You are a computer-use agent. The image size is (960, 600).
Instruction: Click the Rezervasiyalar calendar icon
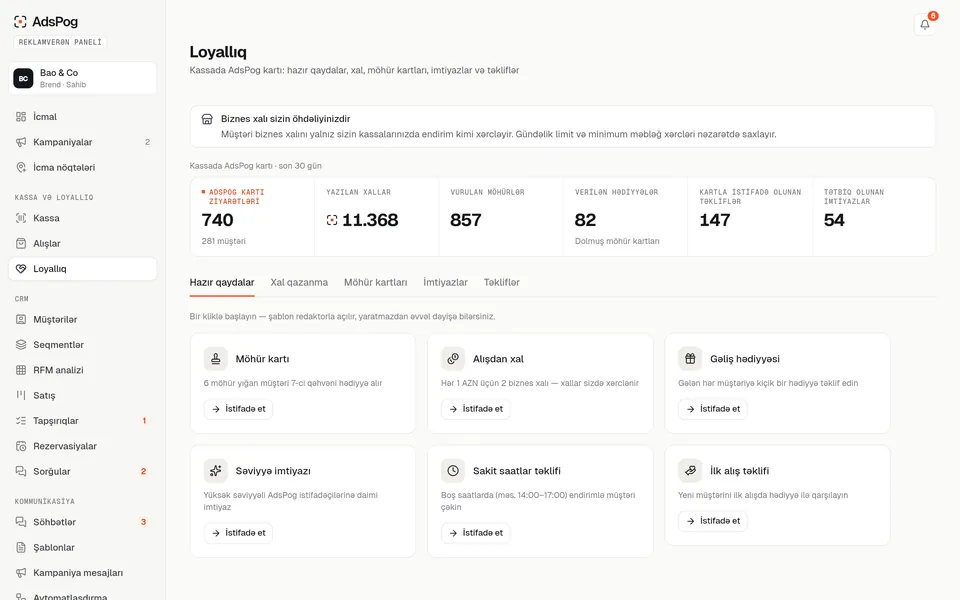(21, 446)
